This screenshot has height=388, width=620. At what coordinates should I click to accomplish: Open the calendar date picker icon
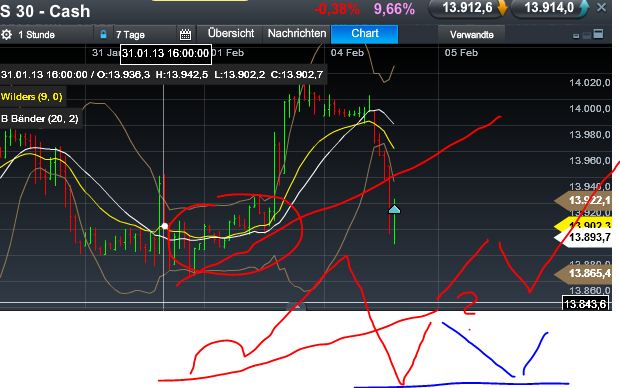(185, 35)
